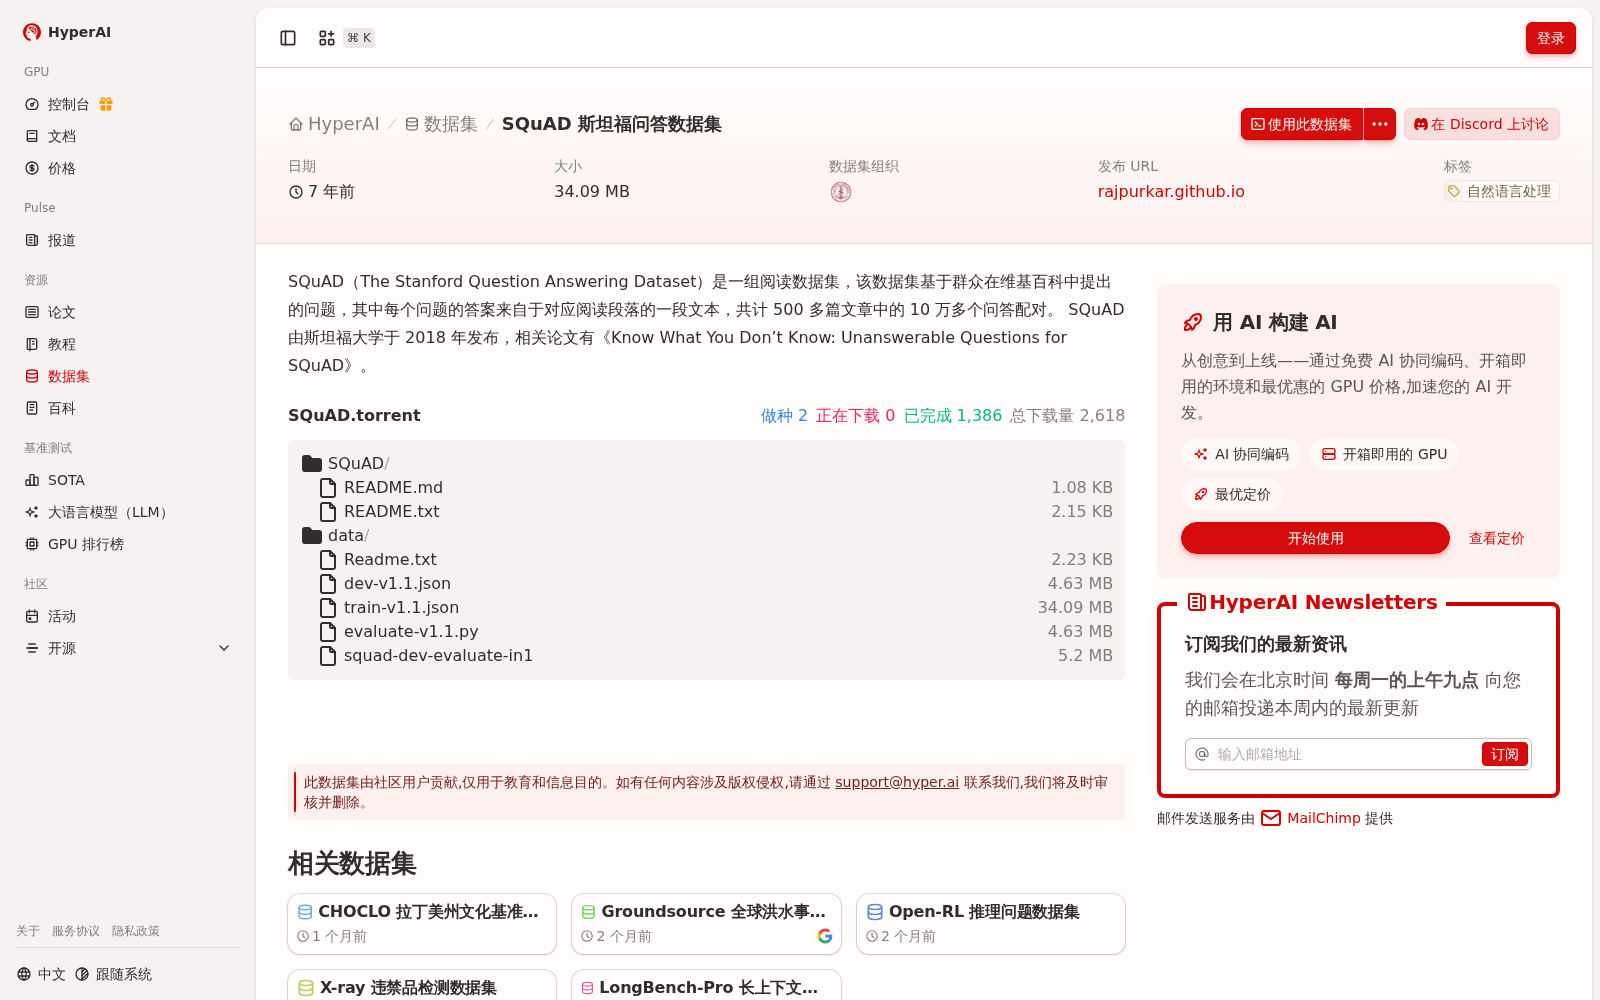Go to 价格 in the sidebar
Viewport: 1600px width, 1000px height.
(x=62, y=168)
